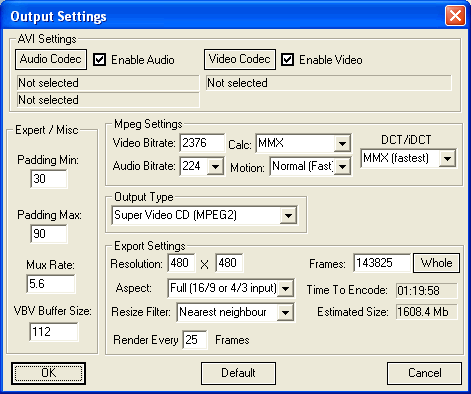Click the Mux Rate field showing 5.6

tap(51, 284)
